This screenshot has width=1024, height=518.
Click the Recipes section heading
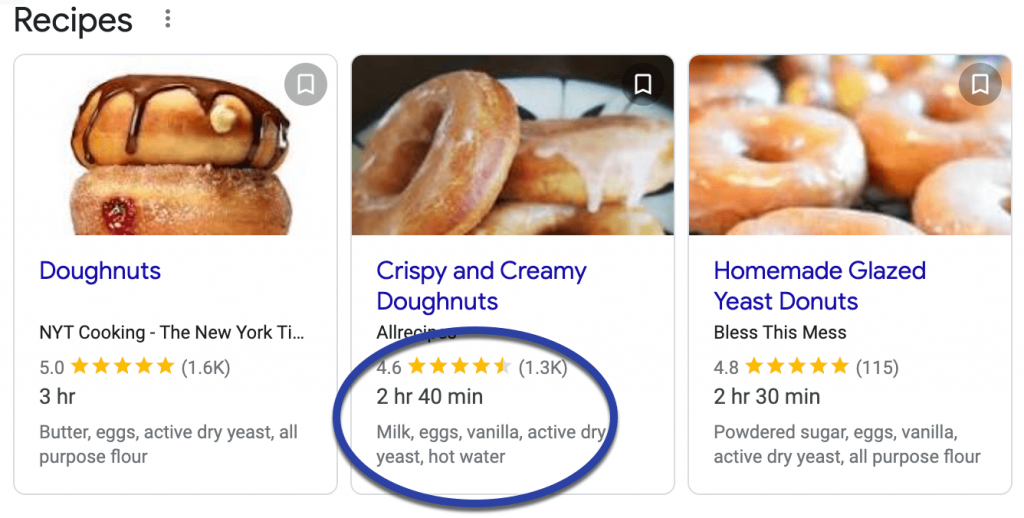tap(73, 20)
